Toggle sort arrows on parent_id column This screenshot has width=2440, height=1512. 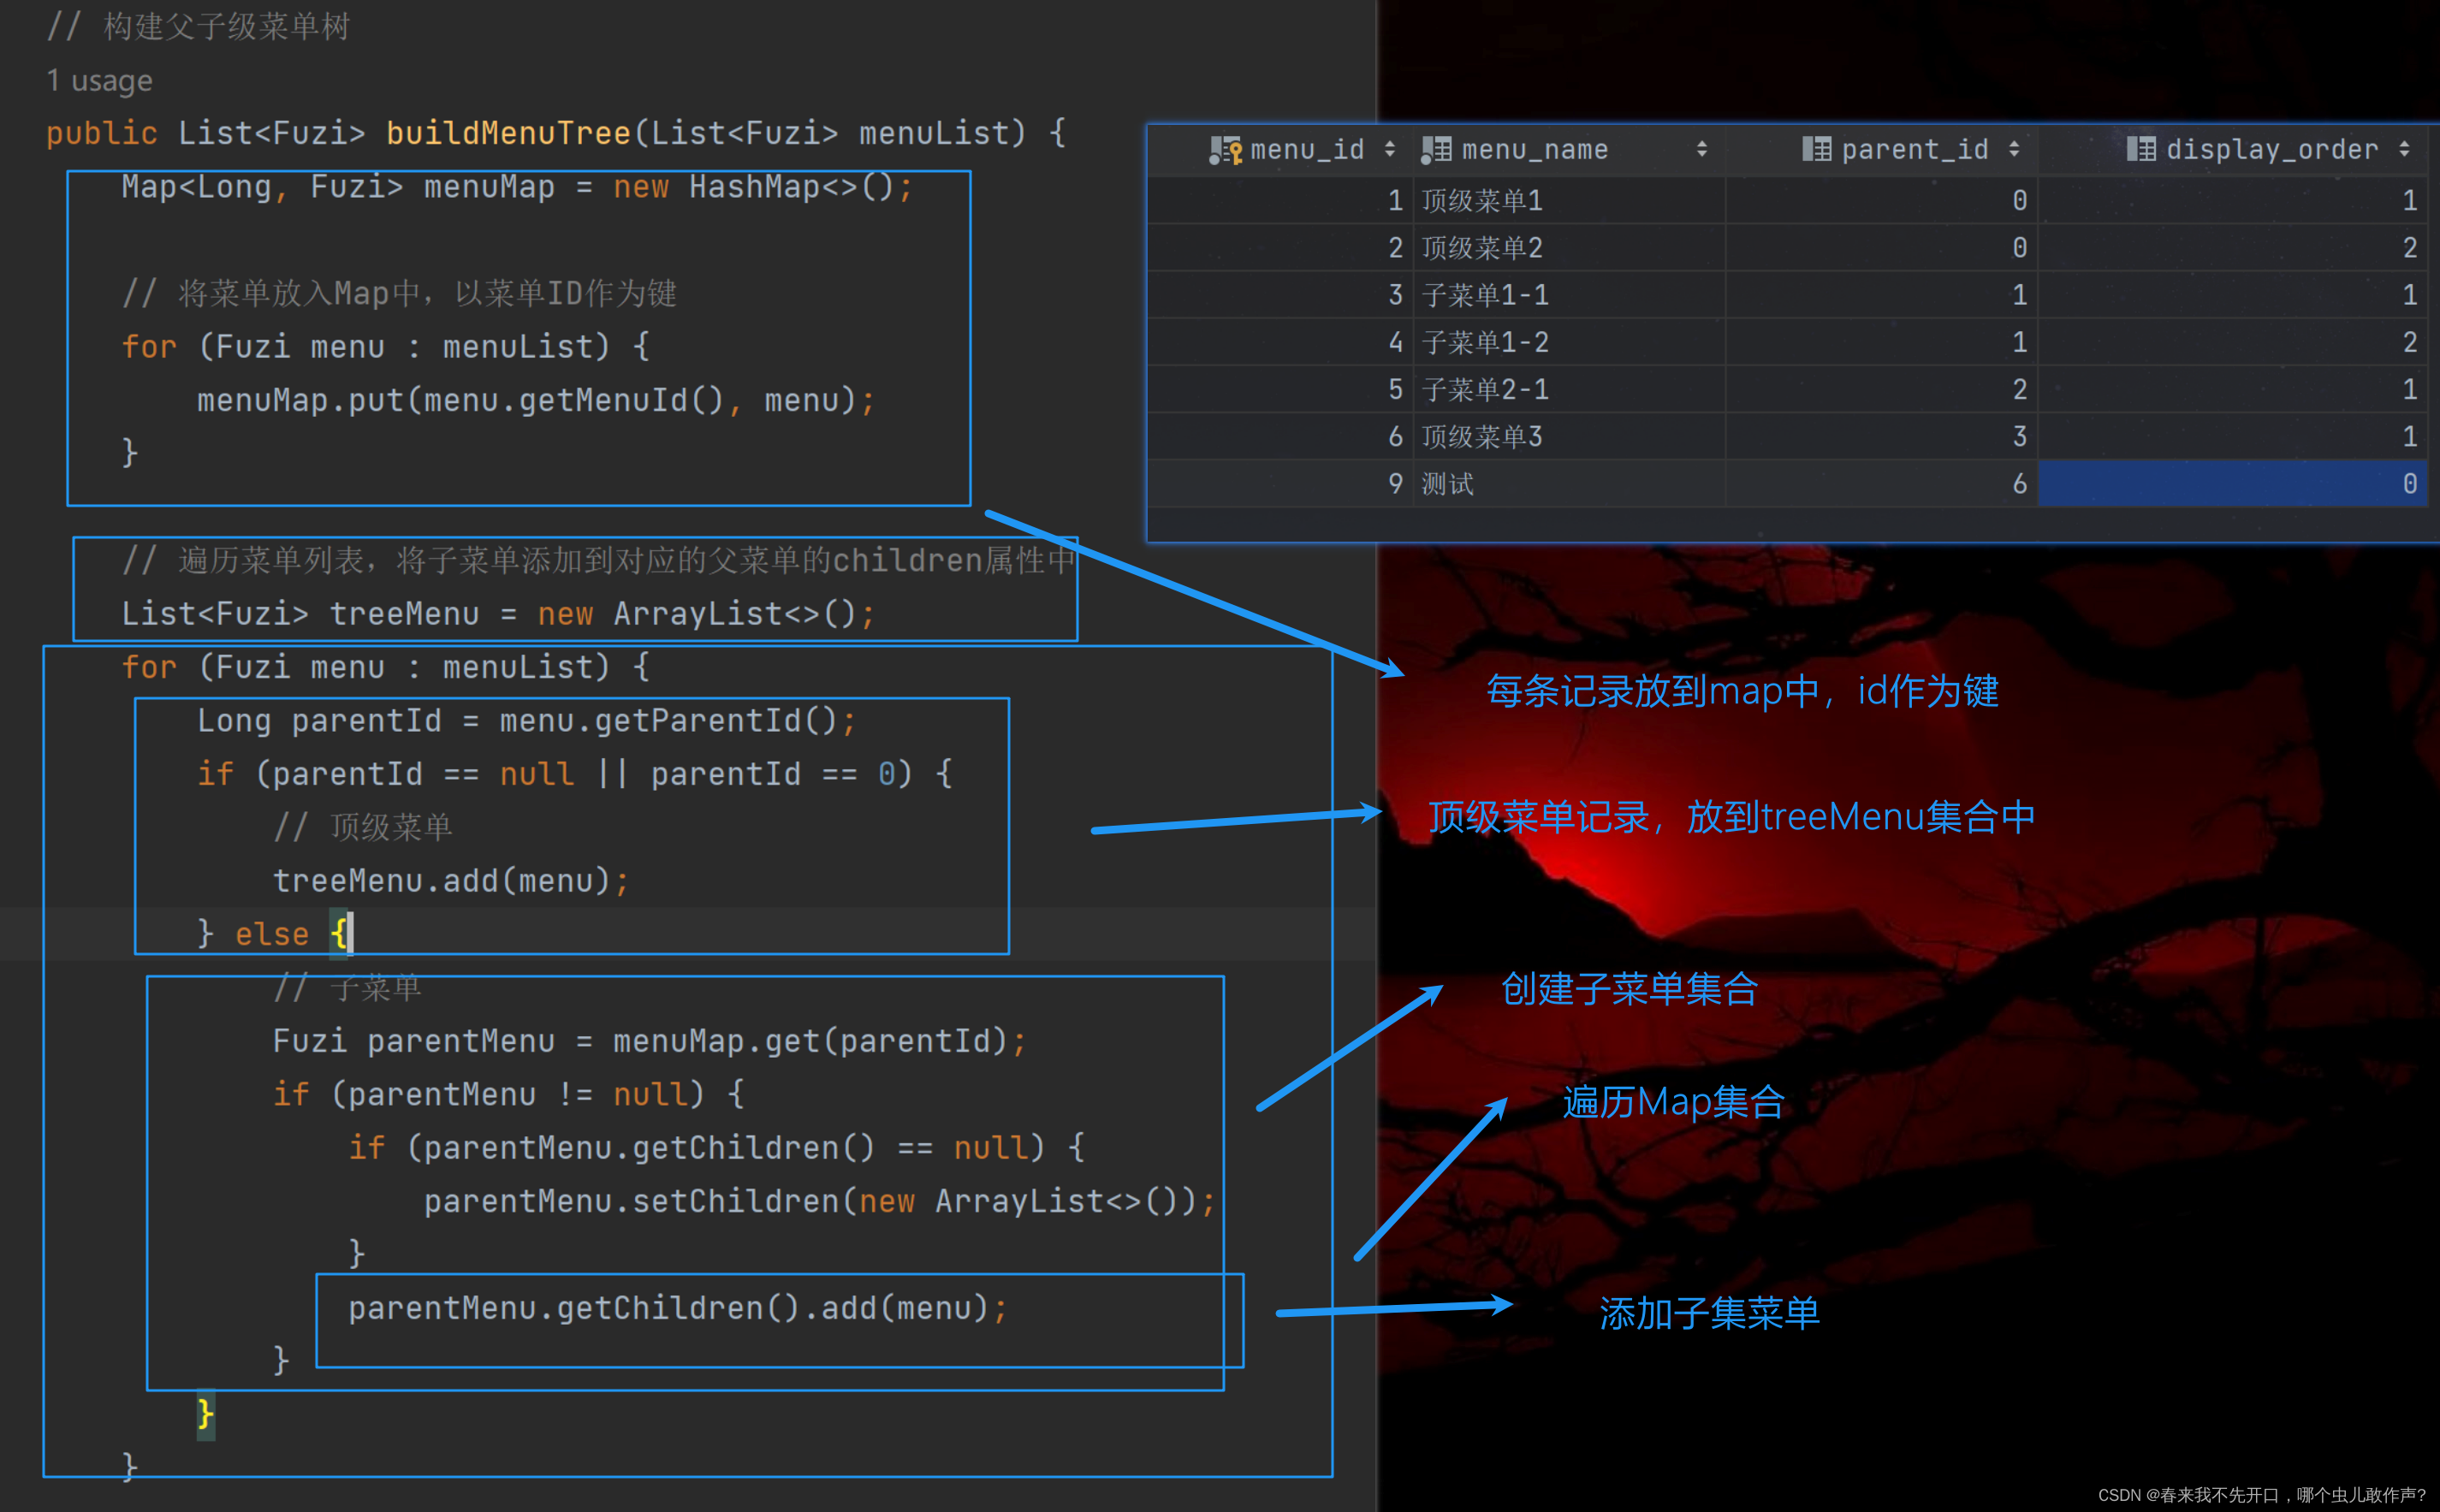(2013, 150)
